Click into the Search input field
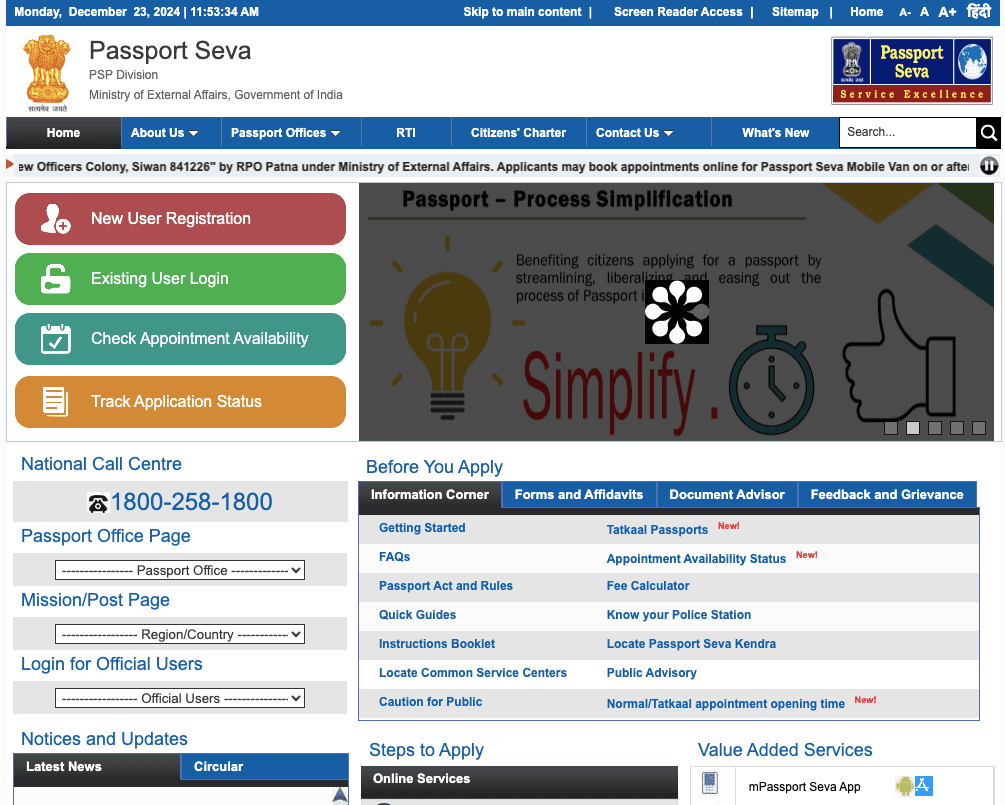This screenshot has height=805, width=1005. click(908, 133)
